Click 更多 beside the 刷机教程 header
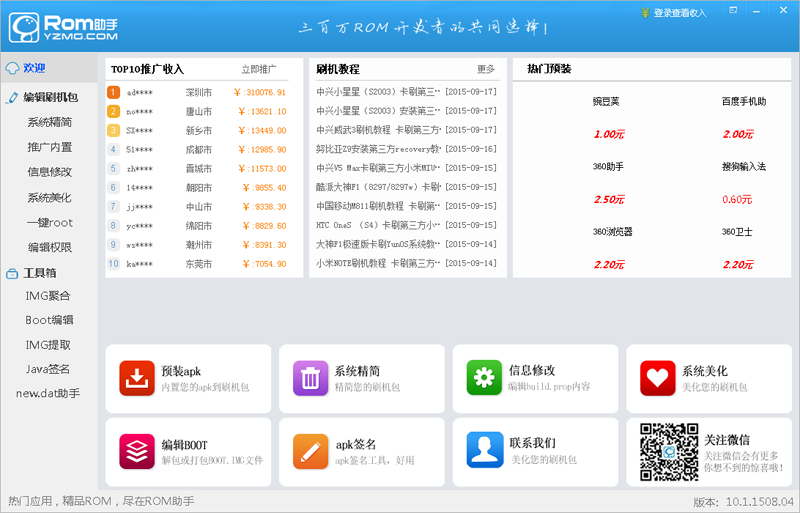 click(x=486, y=70)
